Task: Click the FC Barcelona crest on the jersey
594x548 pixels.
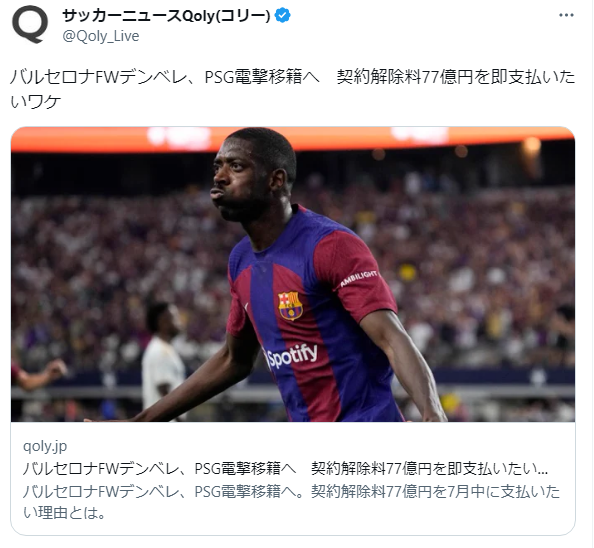Action: 290,305
